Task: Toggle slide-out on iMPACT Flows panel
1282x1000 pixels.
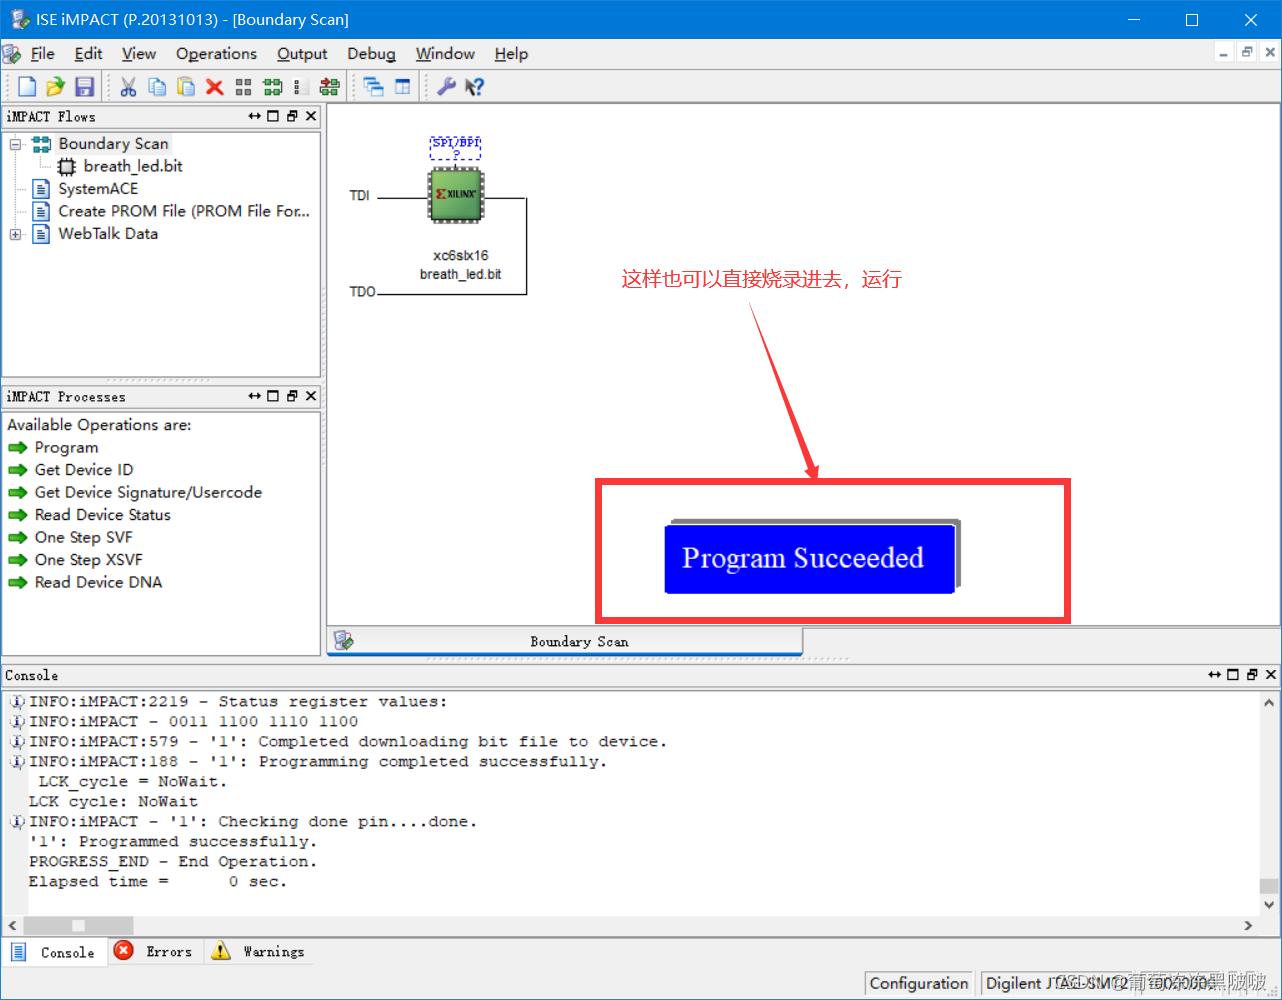Action: coord(254,116)
